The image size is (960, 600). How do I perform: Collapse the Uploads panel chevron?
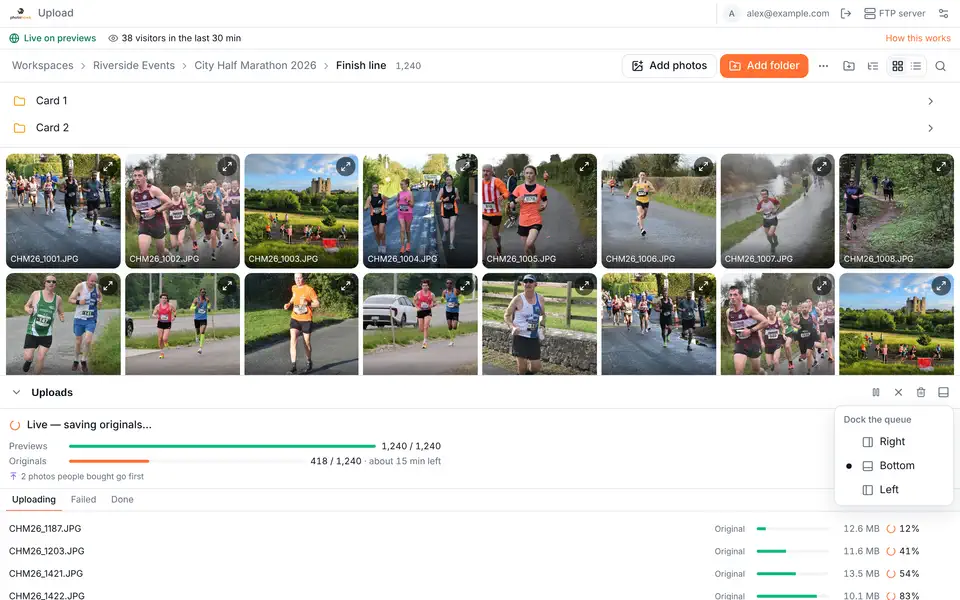[x=17, y=392]
